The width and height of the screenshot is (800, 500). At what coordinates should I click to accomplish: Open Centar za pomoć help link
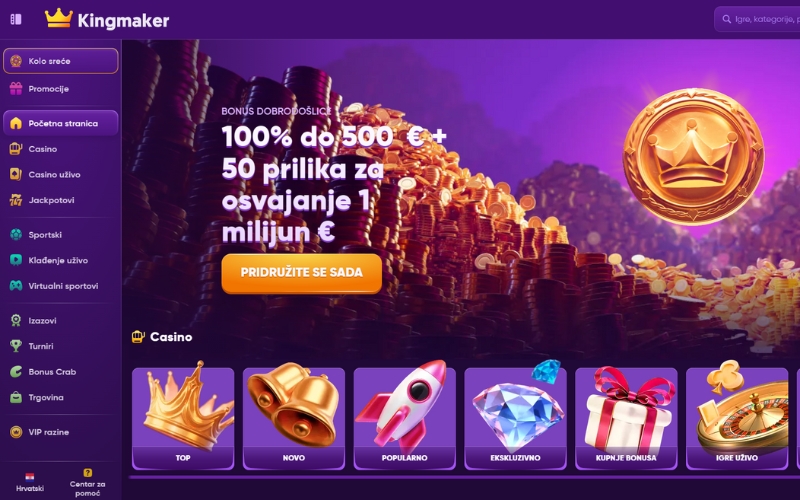click(x=87, y=483)
